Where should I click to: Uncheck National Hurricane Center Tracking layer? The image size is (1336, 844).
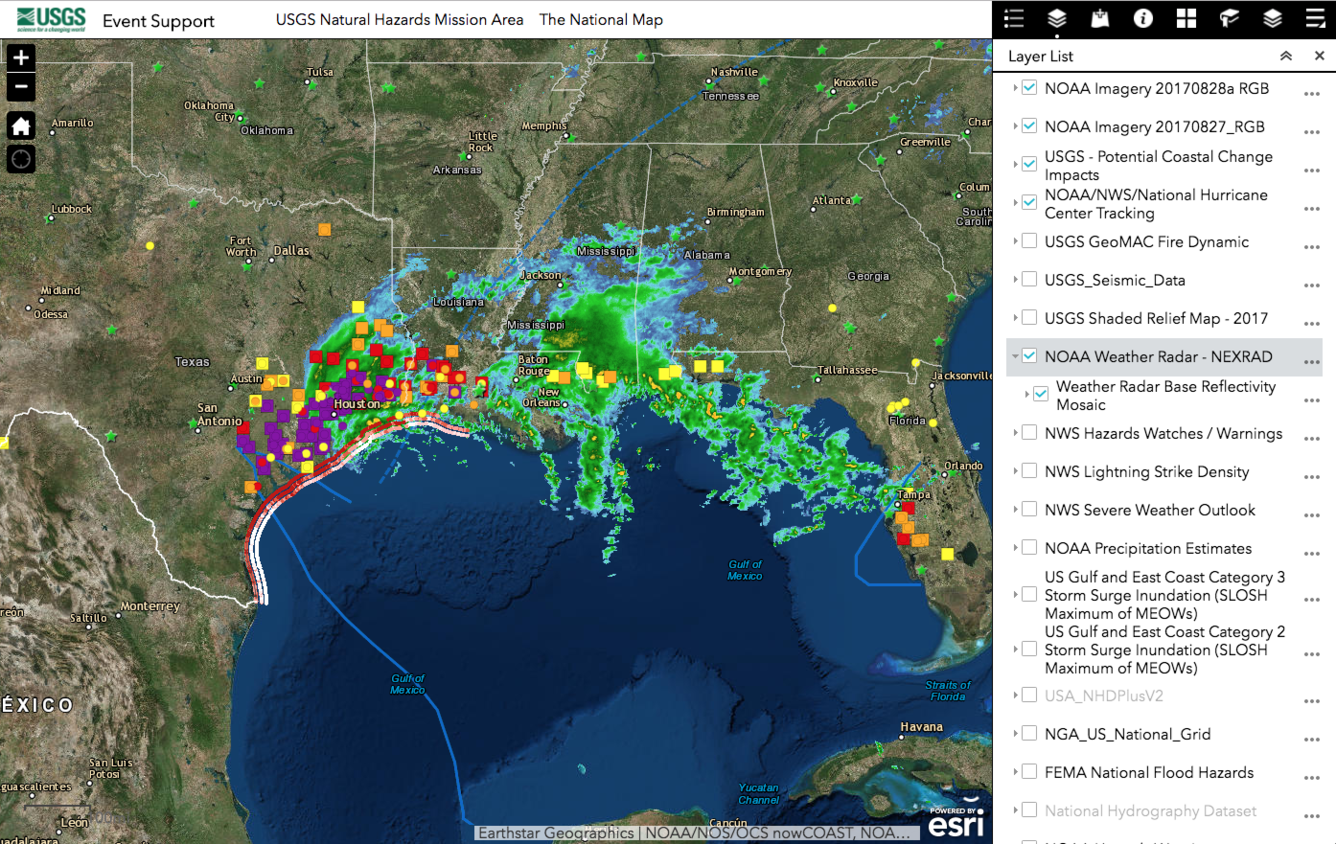[x=1029, y=202]
